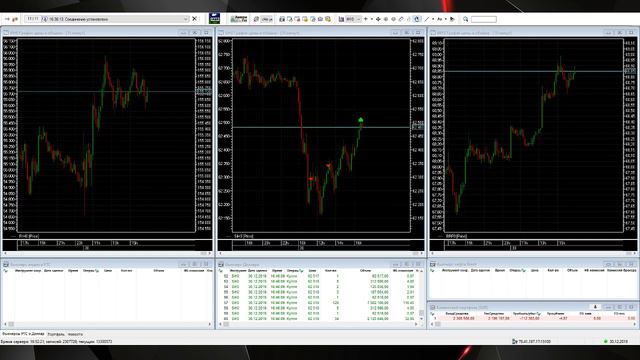Pick the trend line drawing tool
The image size is (640, 360).
click(427, 19)
